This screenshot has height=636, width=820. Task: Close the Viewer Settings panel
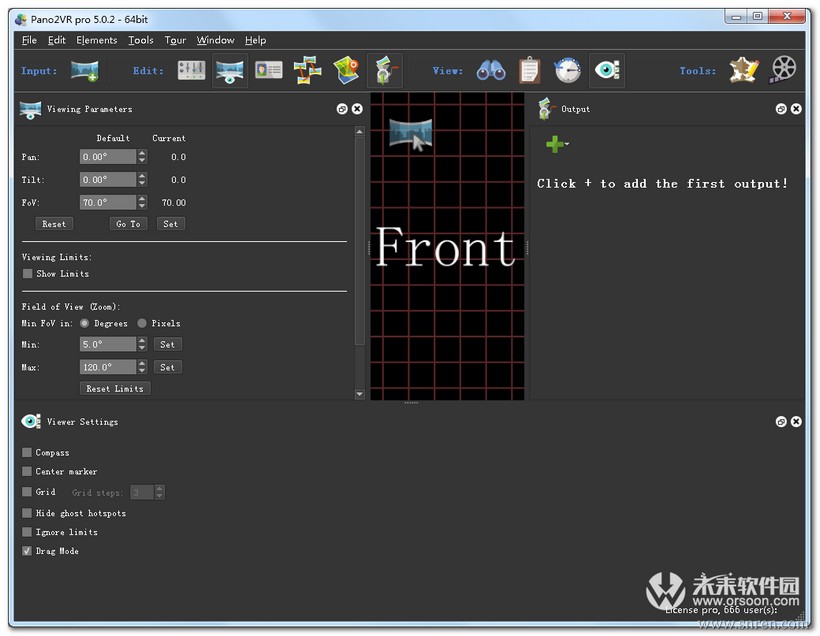tap(796, 422)
